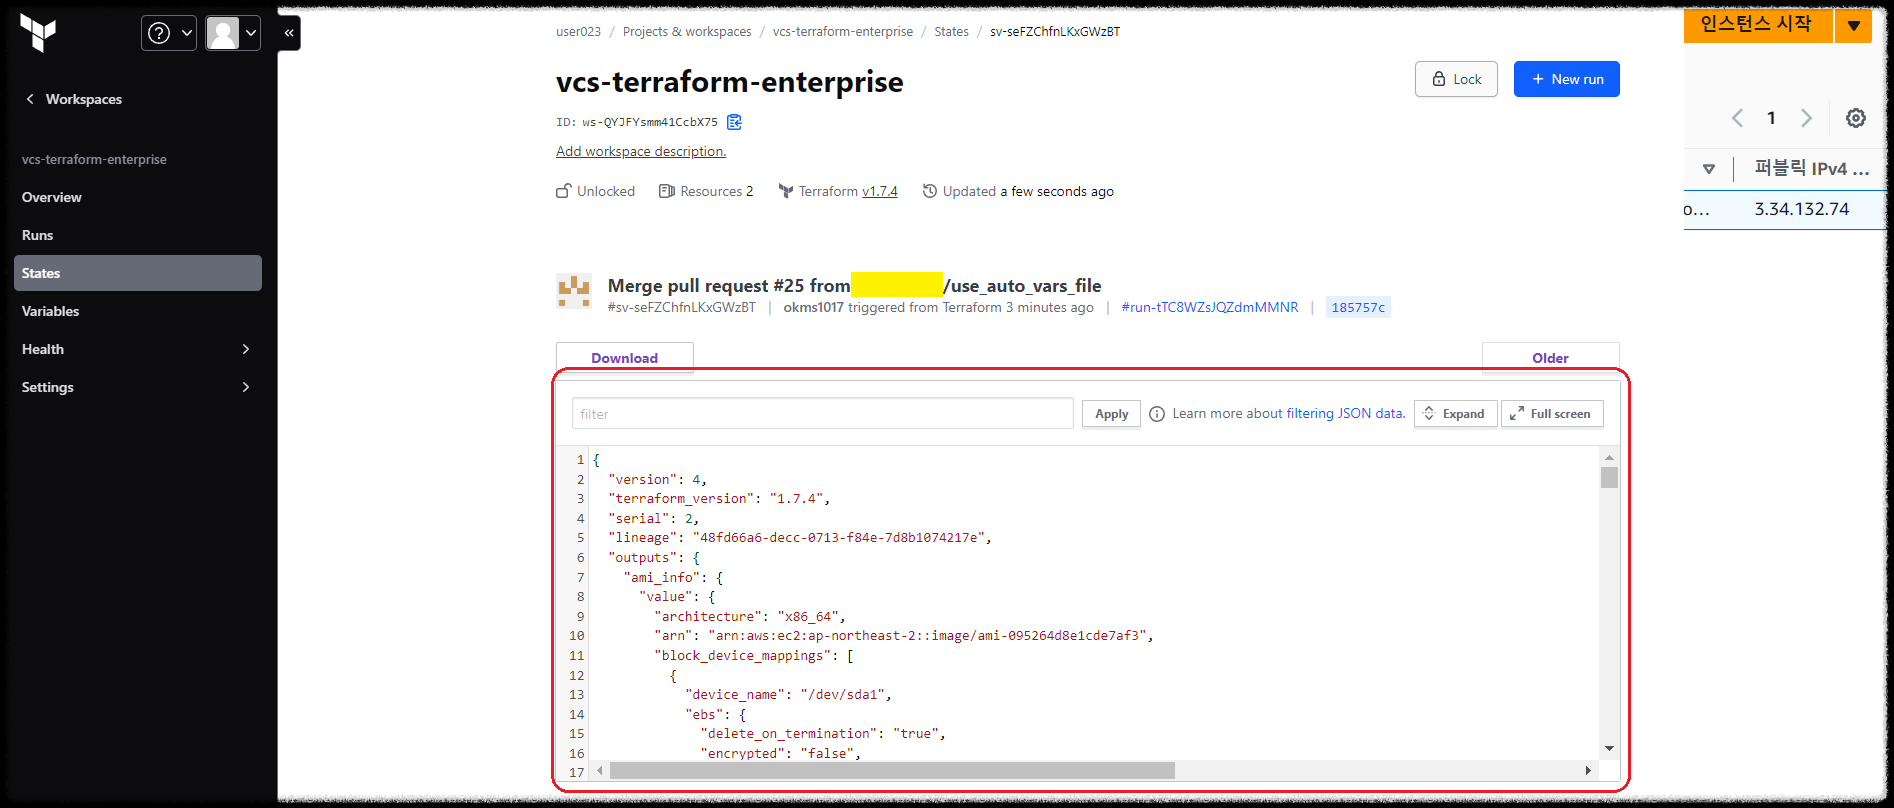Viewport: 1894px width, 808px height.
Task: Click the "terraform_version" line in JSON
Action: point(718,499)
